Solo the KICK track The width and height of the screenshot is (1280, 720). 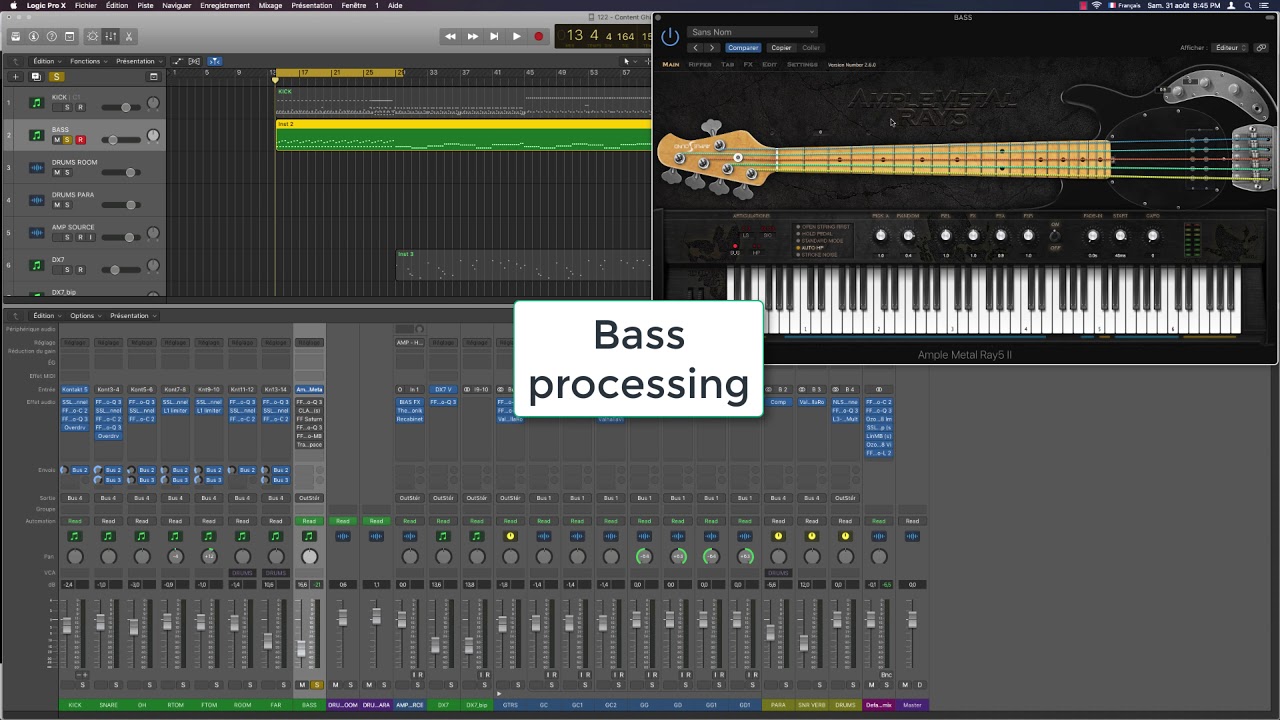[x=68, y=107]
